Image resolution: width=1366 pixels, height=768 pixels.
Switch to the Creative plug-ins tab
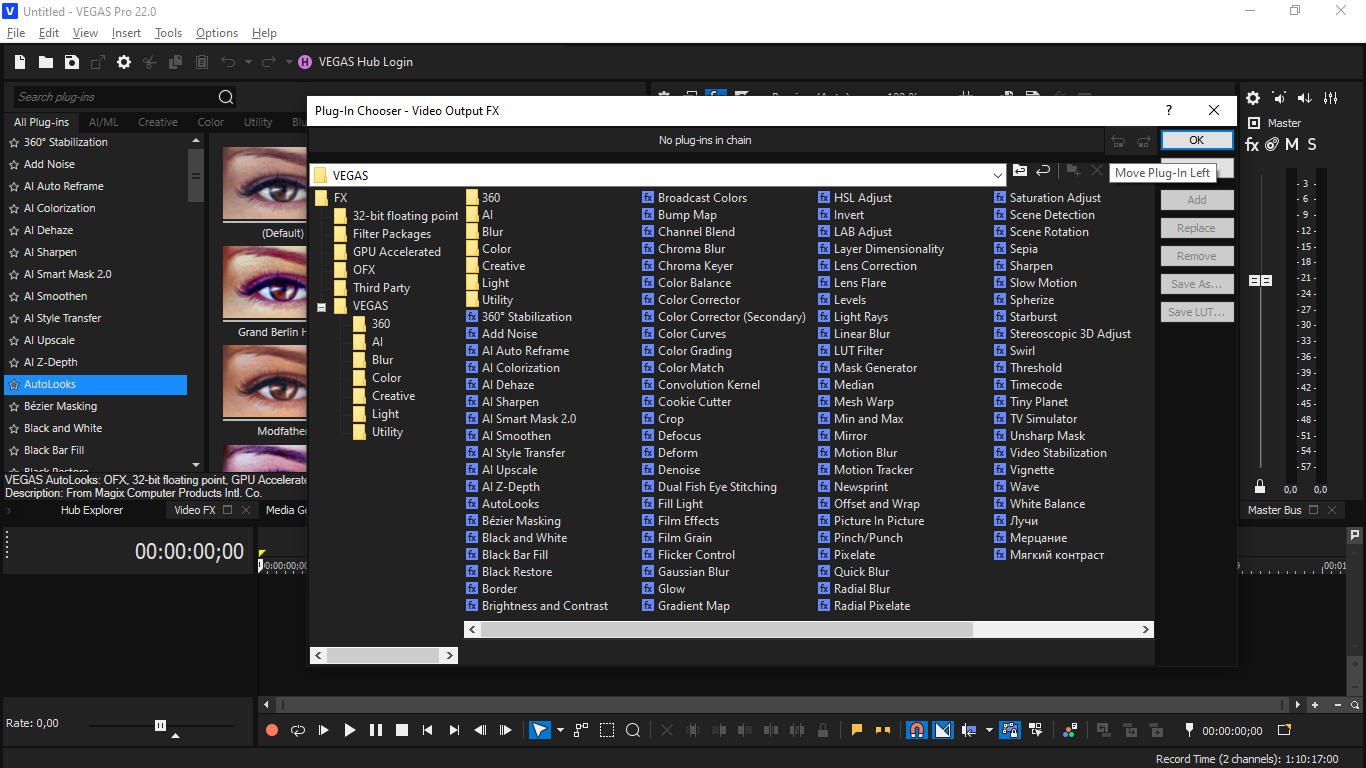click(157, 122)
